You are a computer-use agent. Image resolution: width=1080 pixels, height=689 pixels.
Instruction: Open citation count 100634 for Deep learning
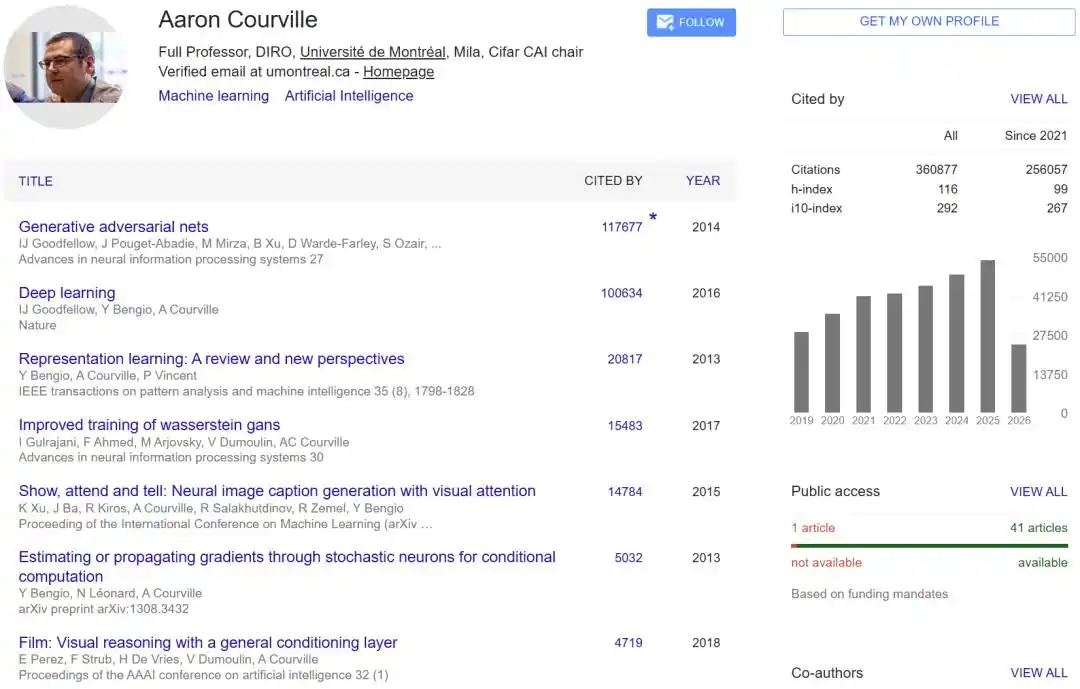pyautogui.click(x=621, y=293)
